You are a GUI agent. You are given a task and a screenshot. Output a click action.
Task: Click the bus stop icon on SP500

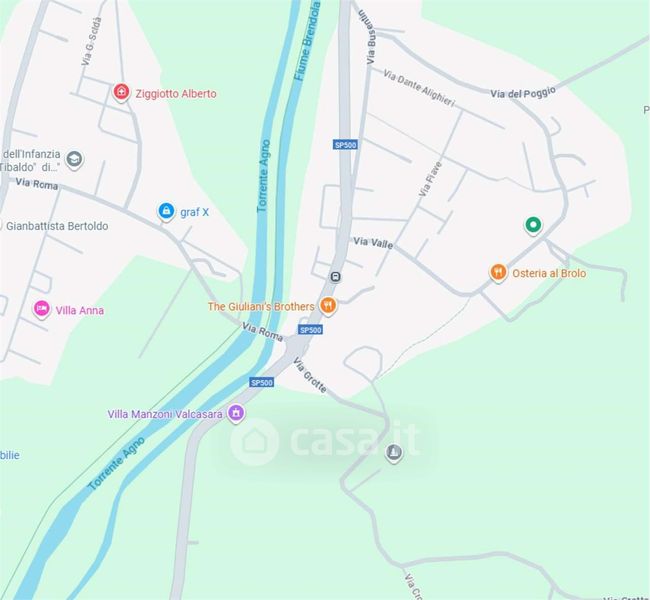pyautogui.click(x=335, y=277)
